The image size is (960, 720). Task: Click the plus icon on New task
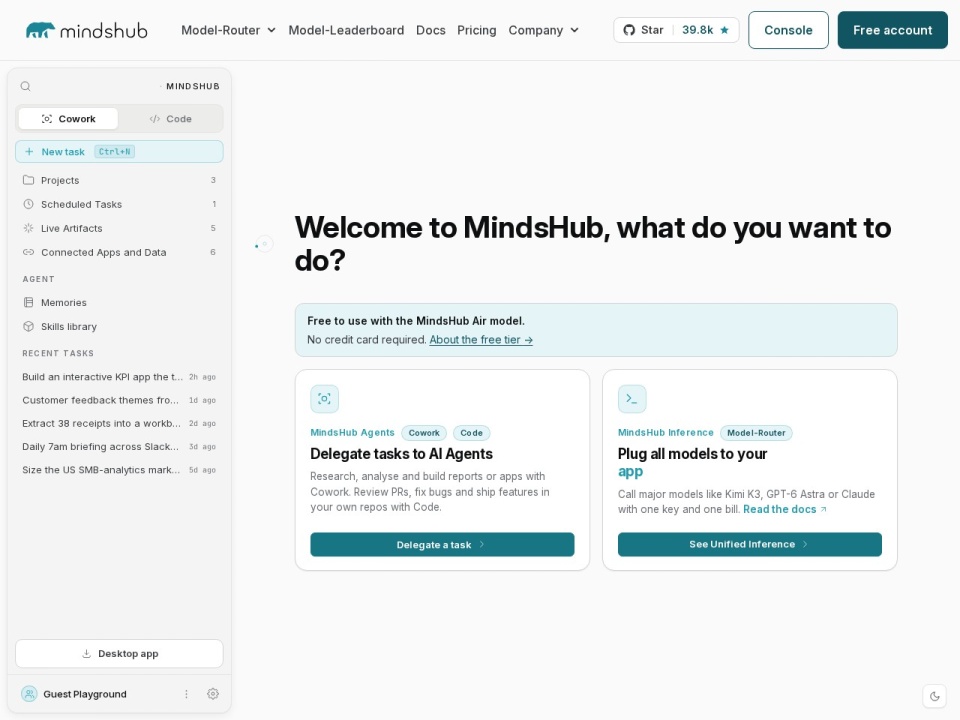click(x=29, y=151)
